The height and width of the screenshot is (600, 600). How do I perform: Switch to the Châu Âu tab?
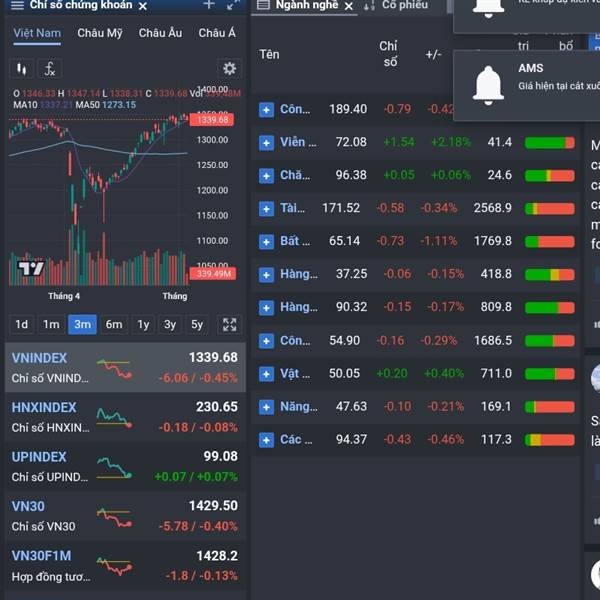(160, 33)
